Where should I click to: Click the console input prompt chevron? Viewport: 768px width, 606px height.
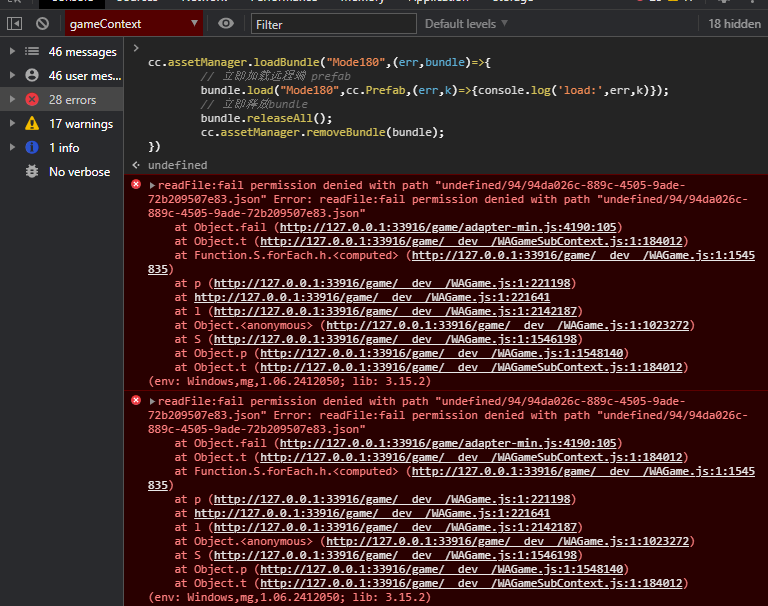[136, 48]
